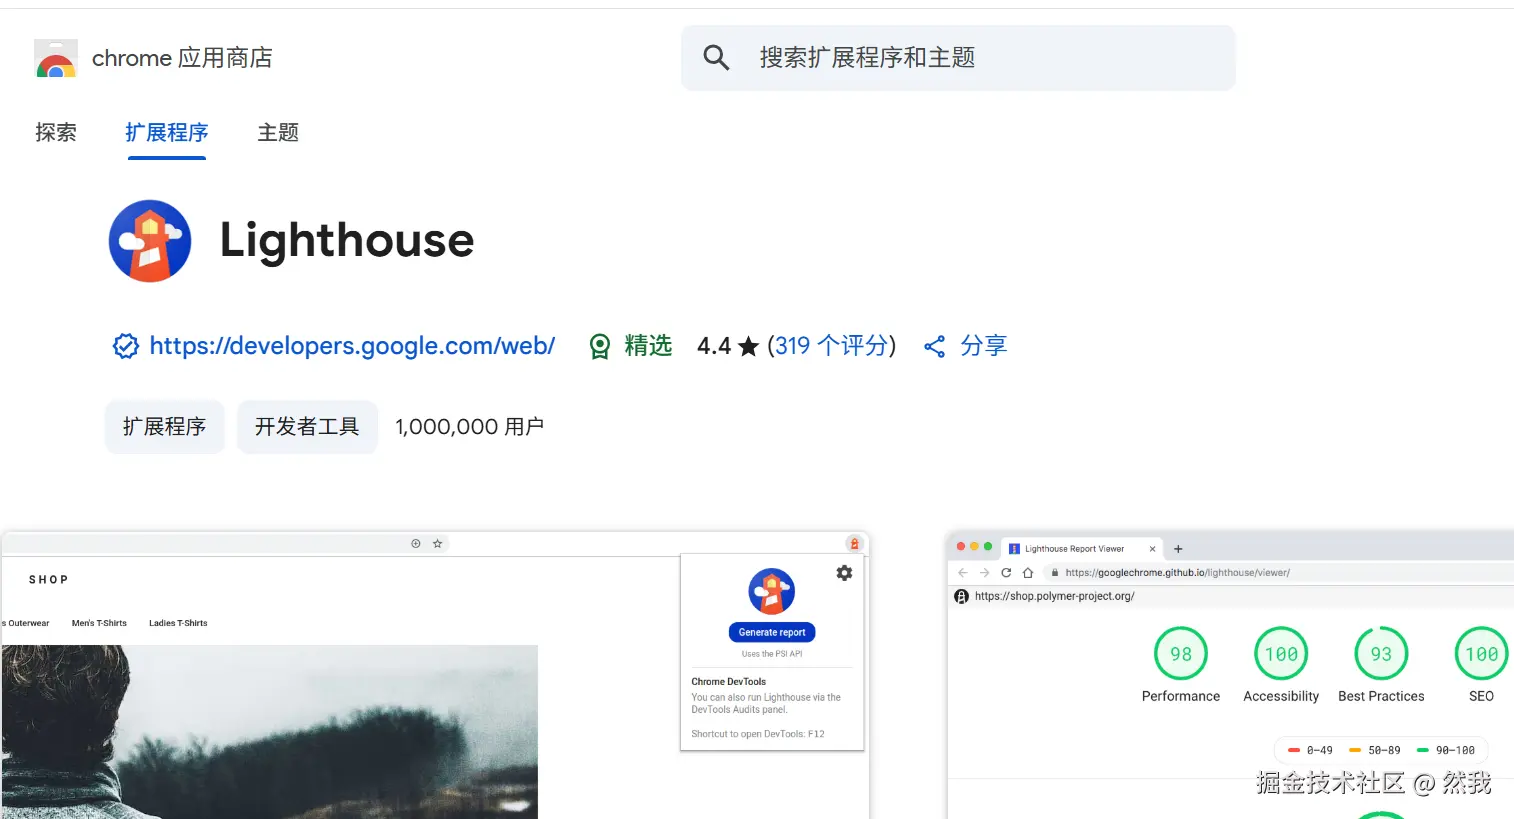The width and height of the screenshot is (1514, 819).
Task: Click the browser forward arrow in screenshot
Action: [x=985, y=573]
